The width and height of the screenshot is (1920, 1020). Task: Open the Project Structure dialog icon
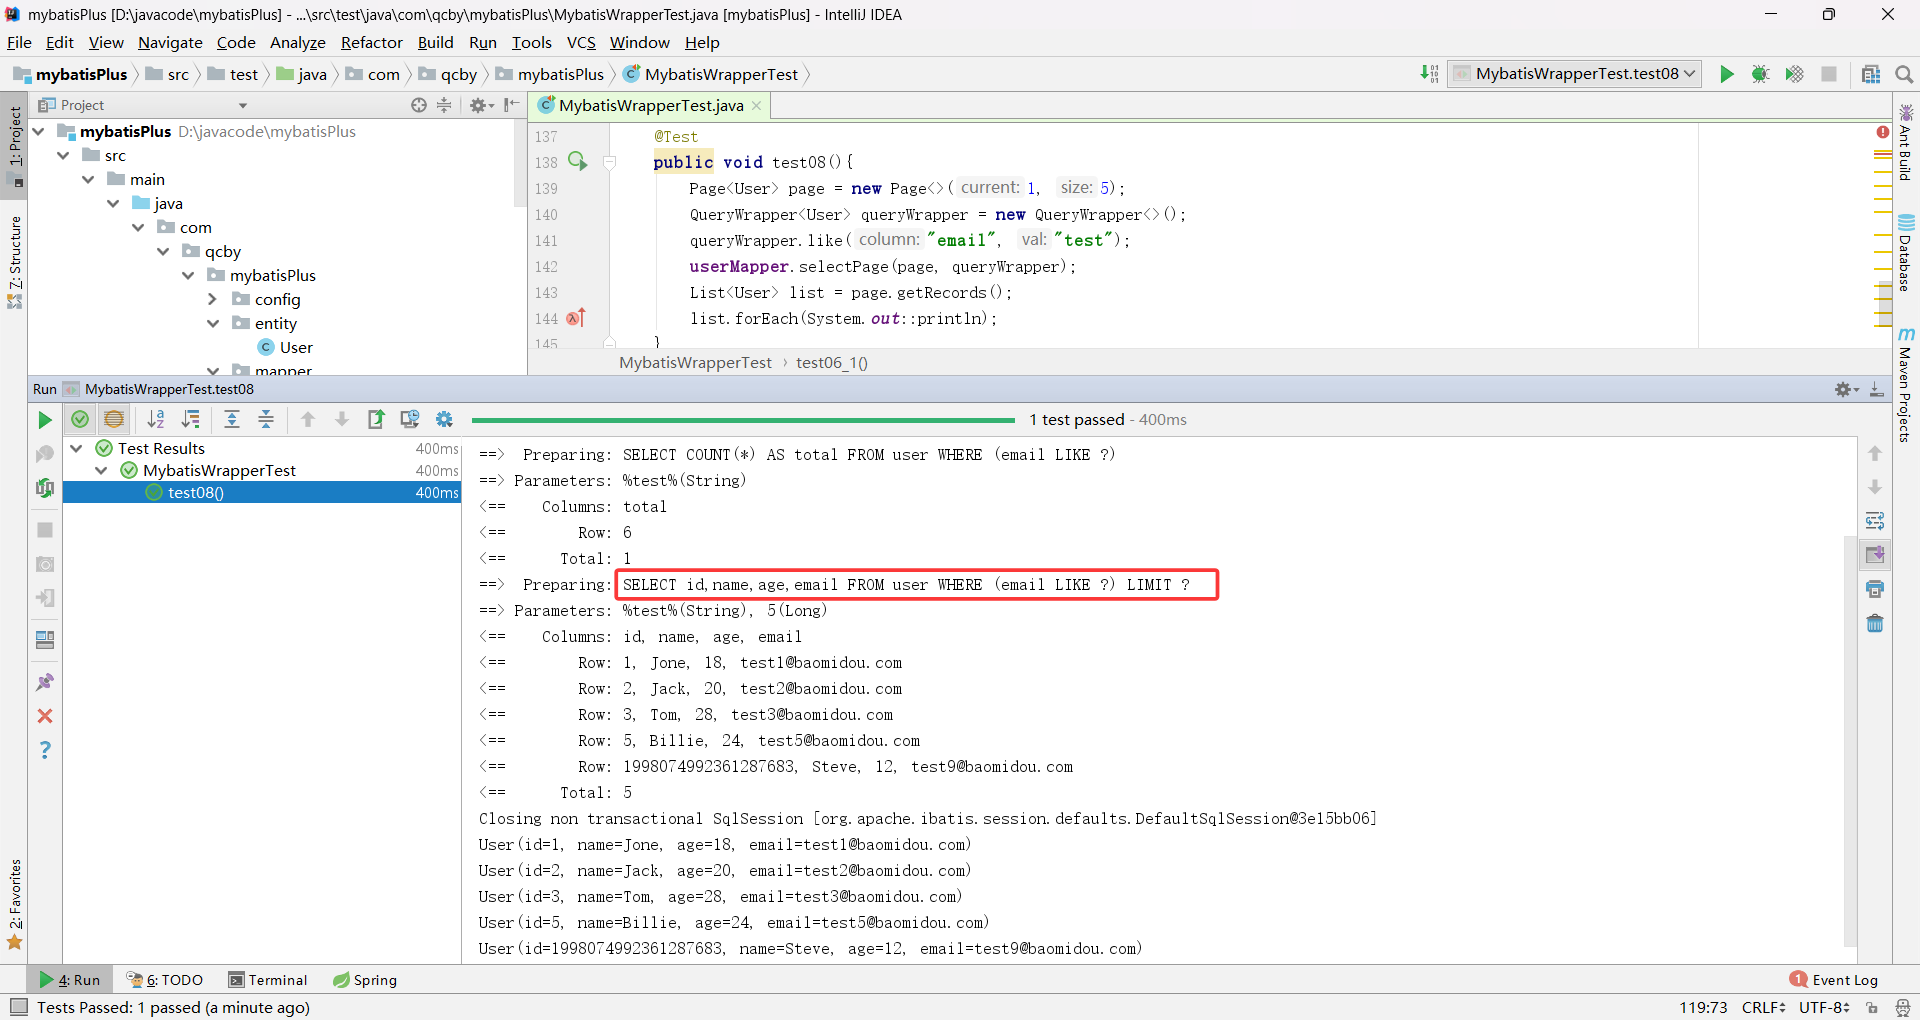[1871, 74]
